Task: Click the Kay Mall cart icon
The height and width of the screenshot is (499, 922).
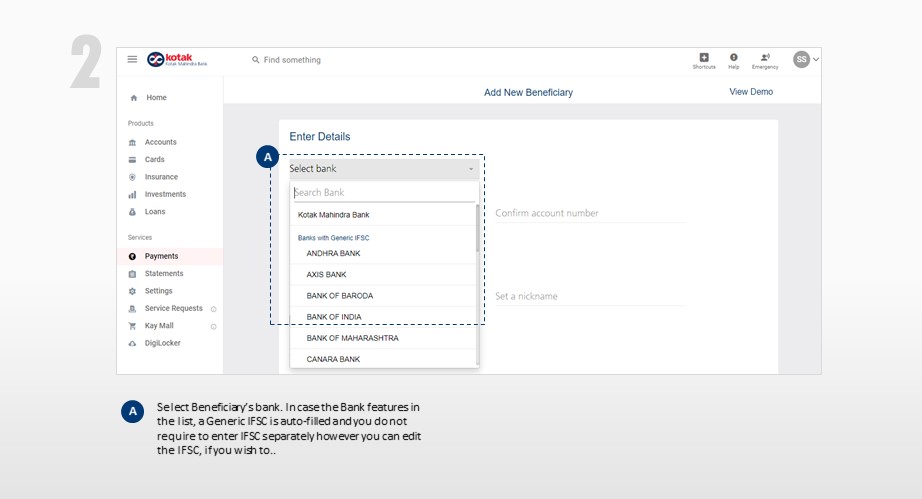Action: coord(132,326)
